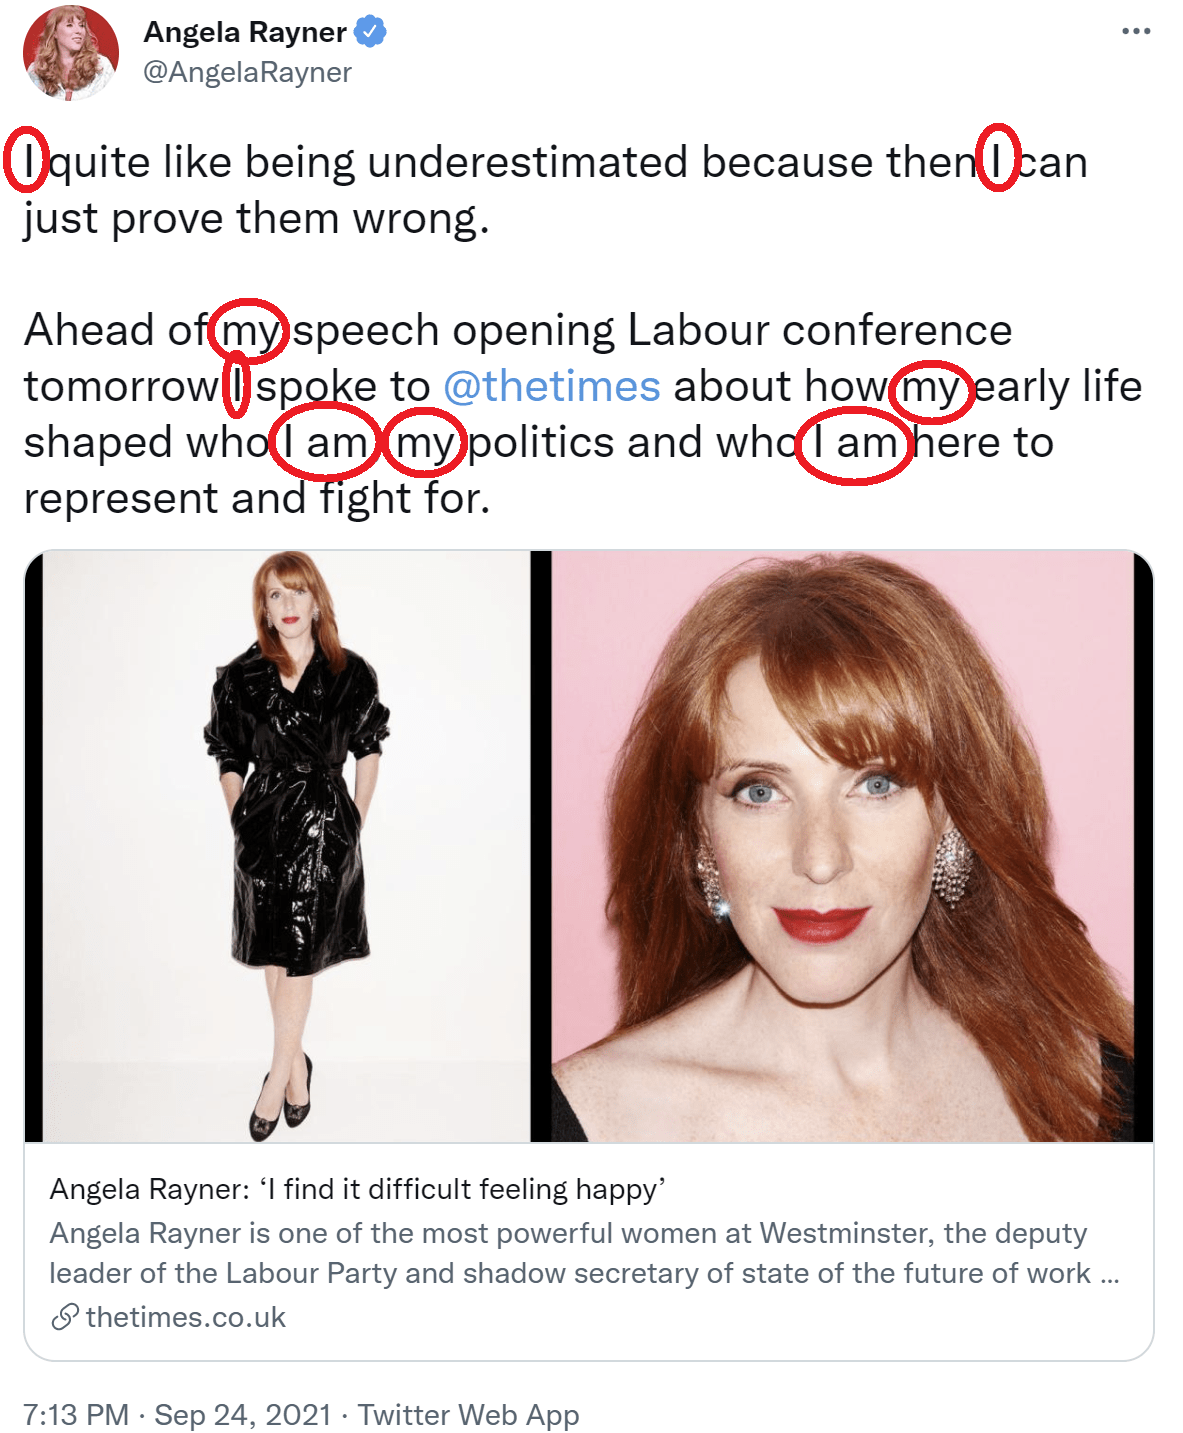Click the circled 'my' before speech
This screenshot has height=1433, width=1183.
[x=250, y=331]
